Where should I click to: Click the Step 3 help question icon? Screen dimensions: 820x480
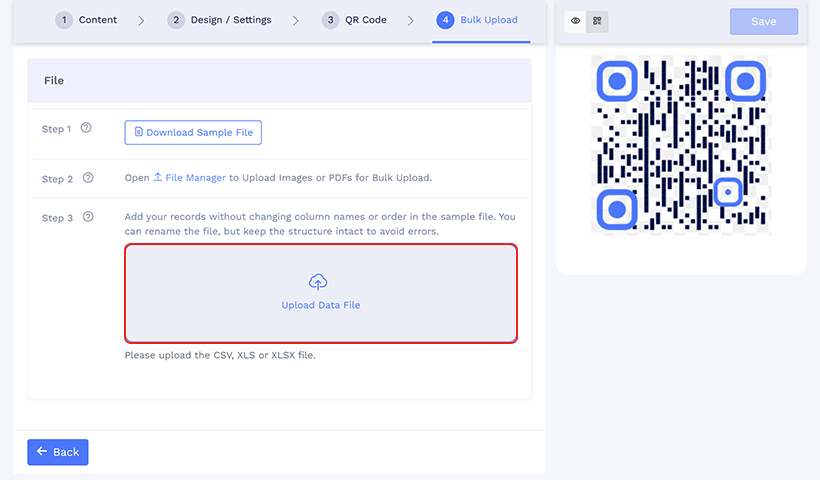coord(86,217)
